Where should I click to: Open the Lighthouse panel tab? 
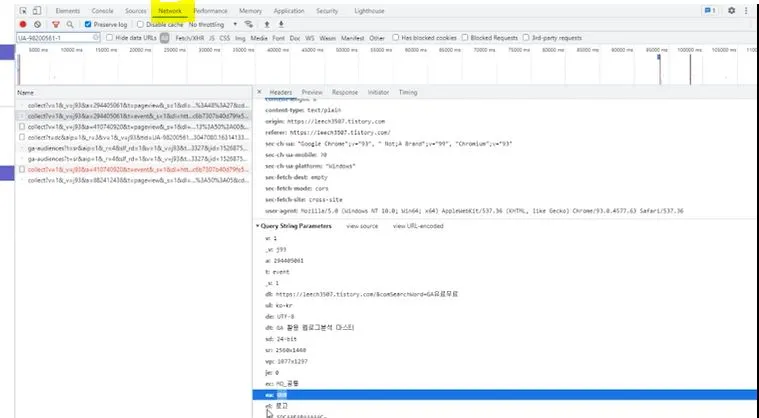pyautogui.click(x=369, y=11)
